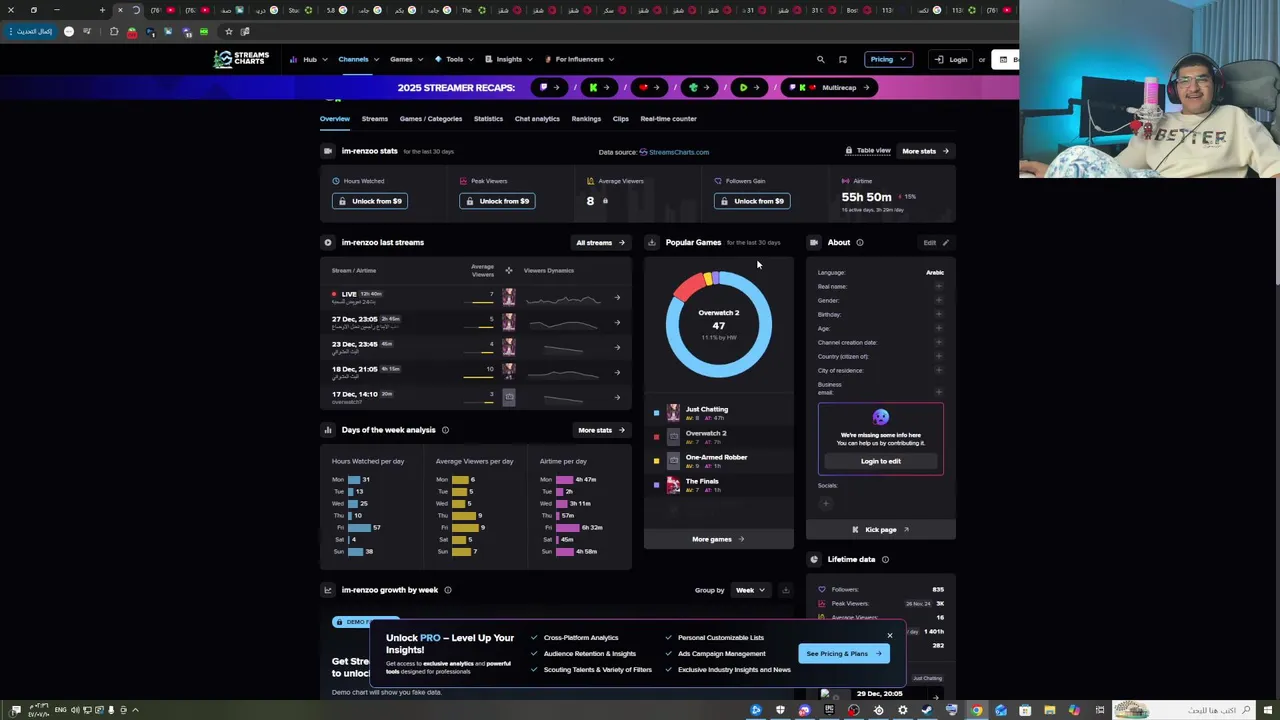
Task: Expand the Insights menu
Action: pos(509,60)
